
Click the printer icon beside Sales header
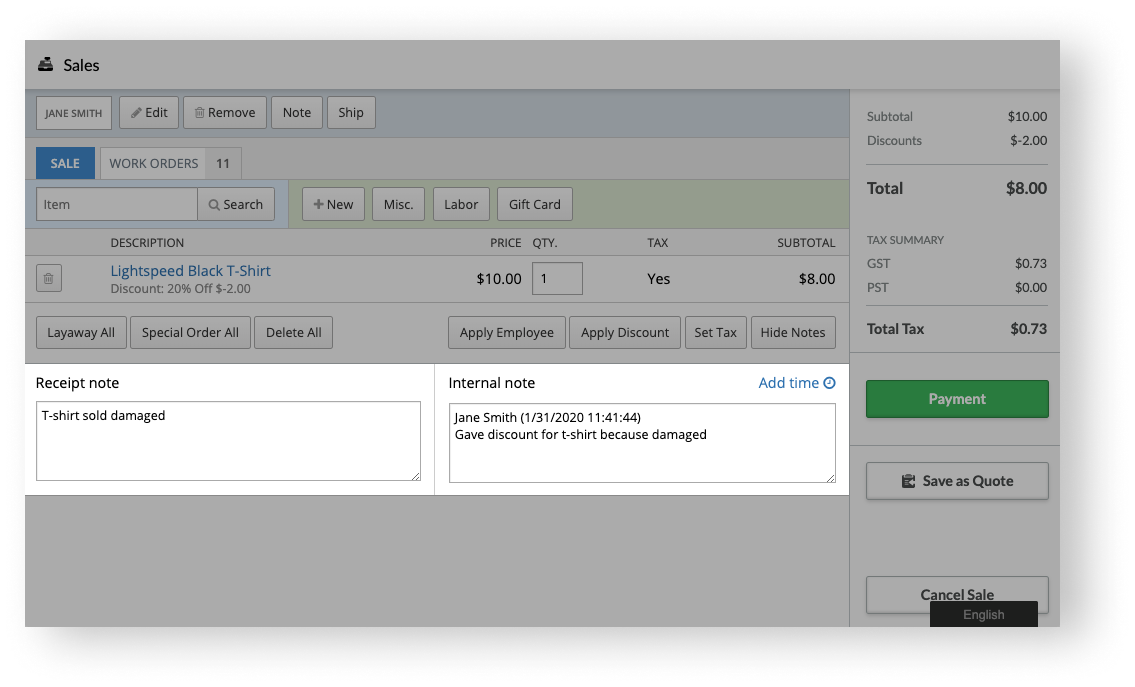(45, 64)
